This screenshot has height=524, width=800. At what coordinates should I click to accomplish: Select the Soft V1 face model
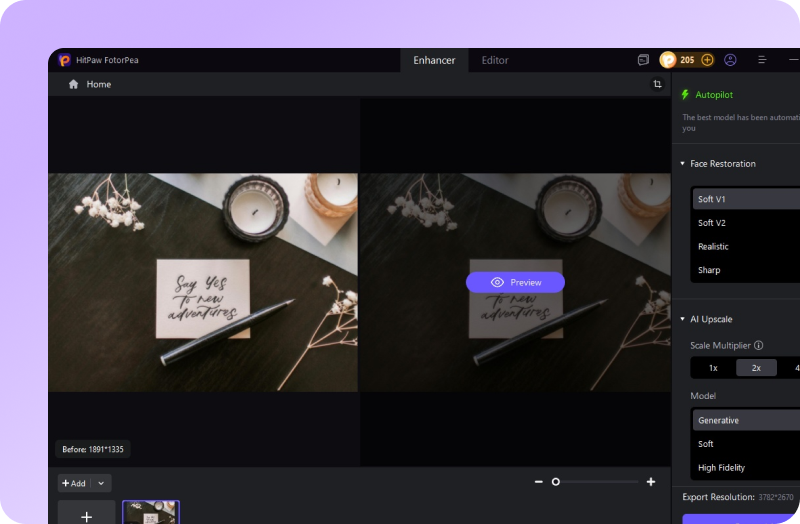(746, 199)
